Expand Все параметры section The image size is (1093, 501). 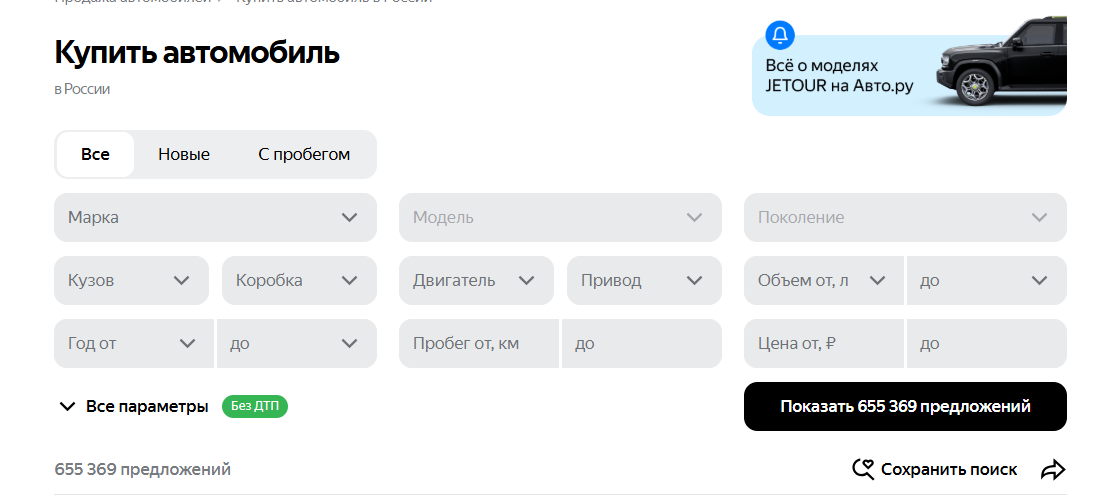[x=134, y=406]
